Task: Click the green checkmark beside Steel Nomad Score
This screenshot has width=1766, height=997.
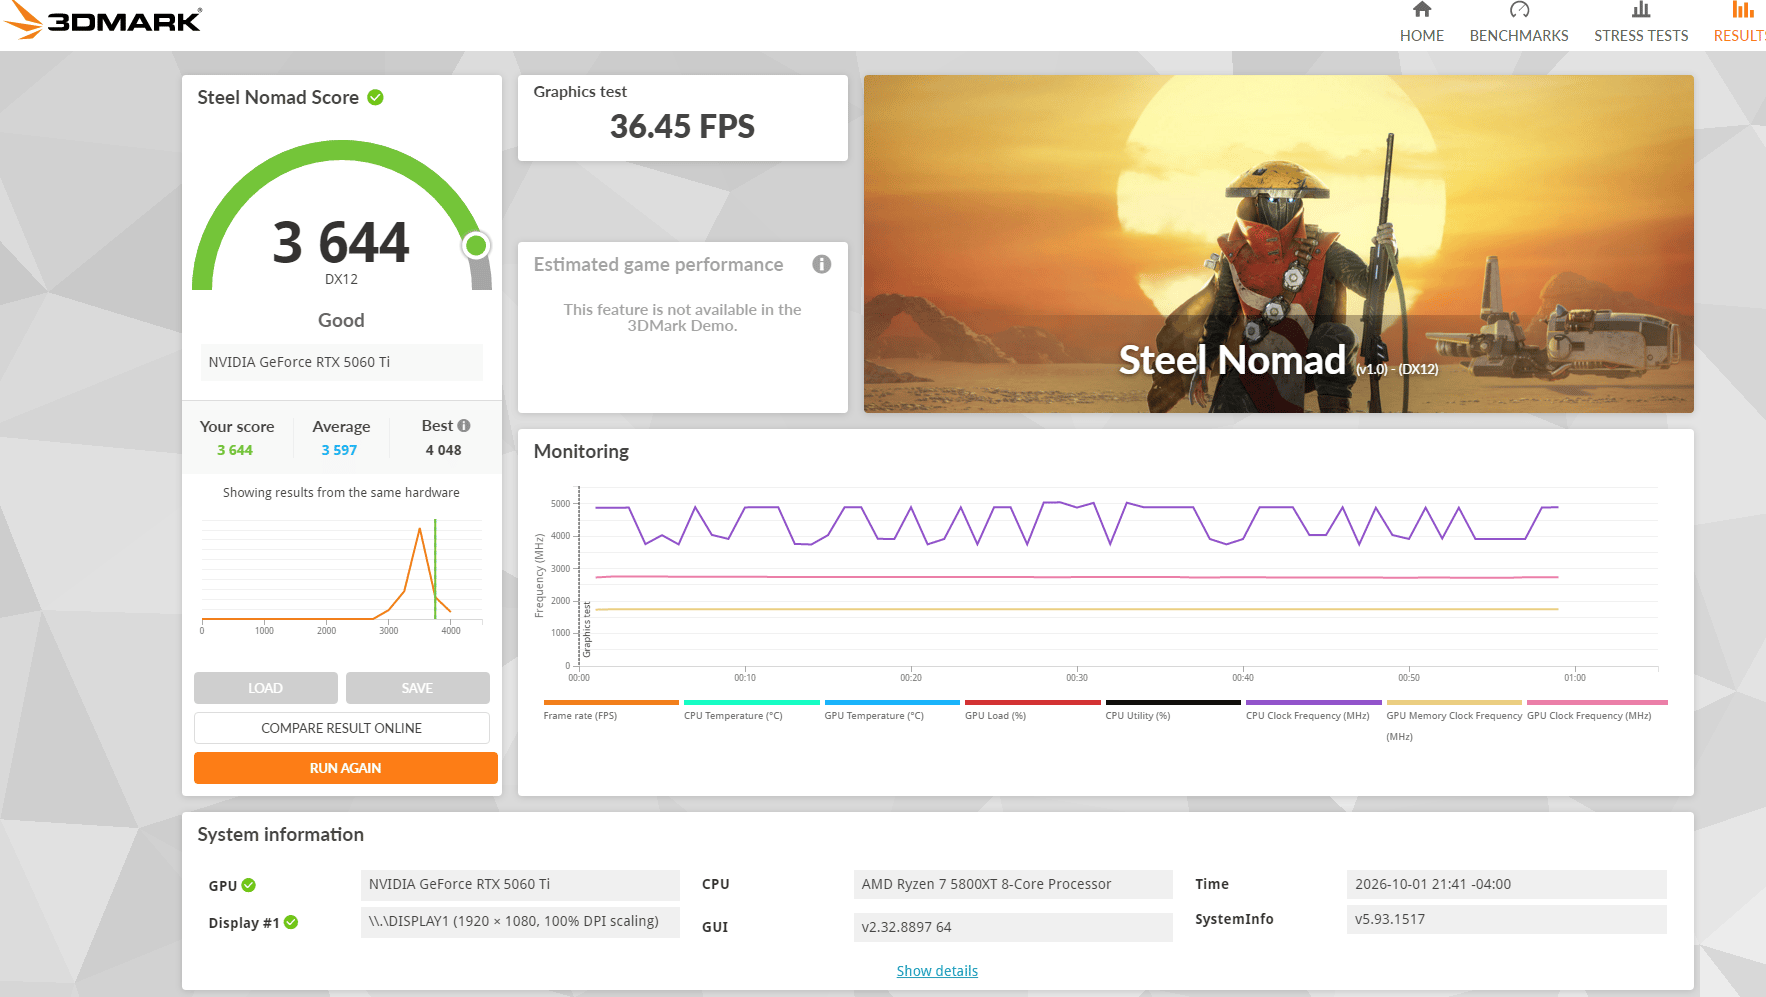Action: coord(376,97)
